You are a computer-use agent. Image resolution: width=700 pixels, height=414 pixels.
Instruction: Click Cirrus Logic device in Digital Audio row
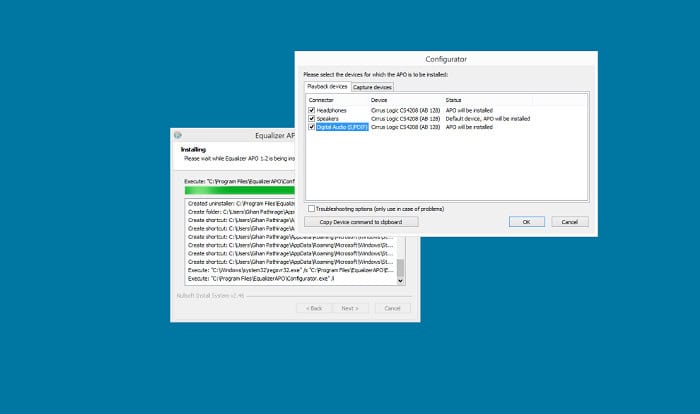(405, 127)
